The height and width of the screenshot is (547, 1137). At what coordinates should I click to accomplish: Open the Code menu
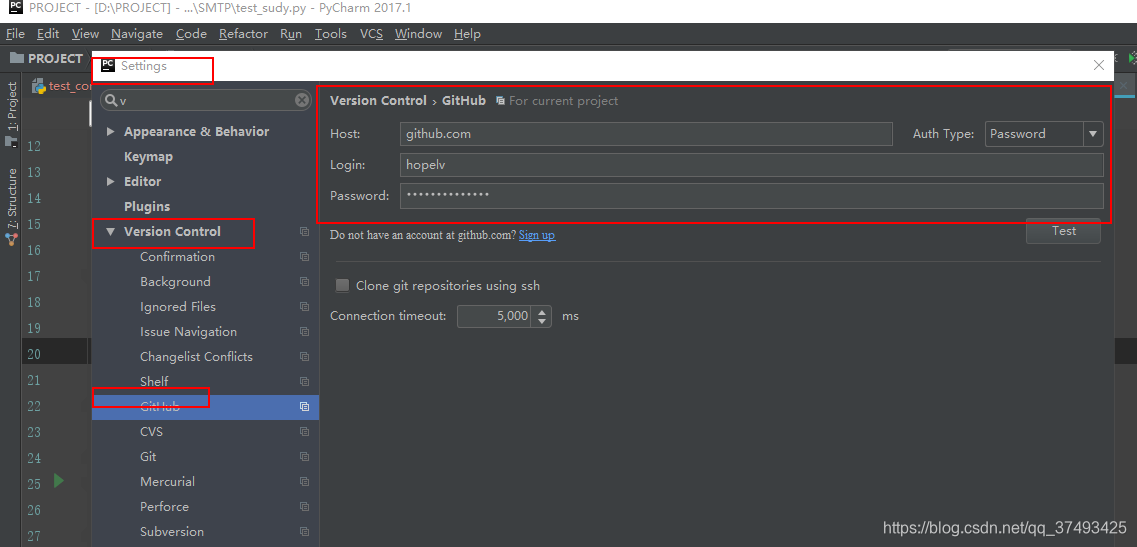191,33
